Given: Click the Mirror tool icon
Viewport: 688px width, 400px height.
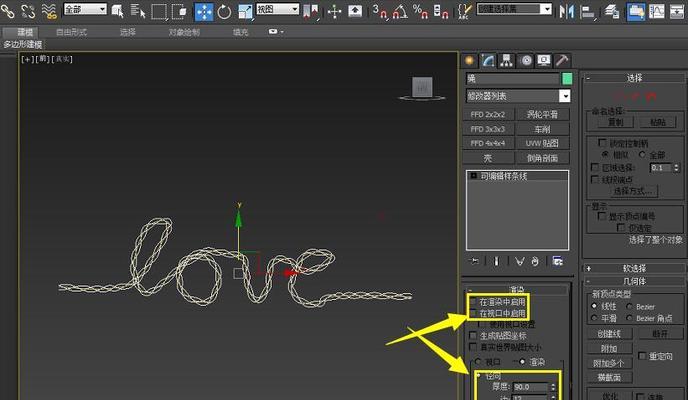Looking at the screenshot, I should pyautogui.click(x=566, y=11).
